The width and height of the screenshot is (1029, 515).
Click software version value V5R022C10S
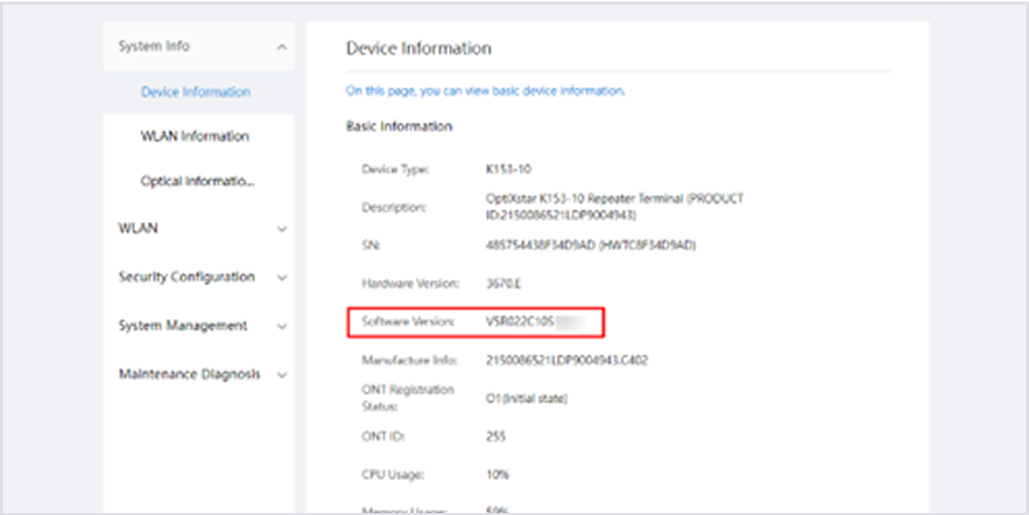click(521, 322)
